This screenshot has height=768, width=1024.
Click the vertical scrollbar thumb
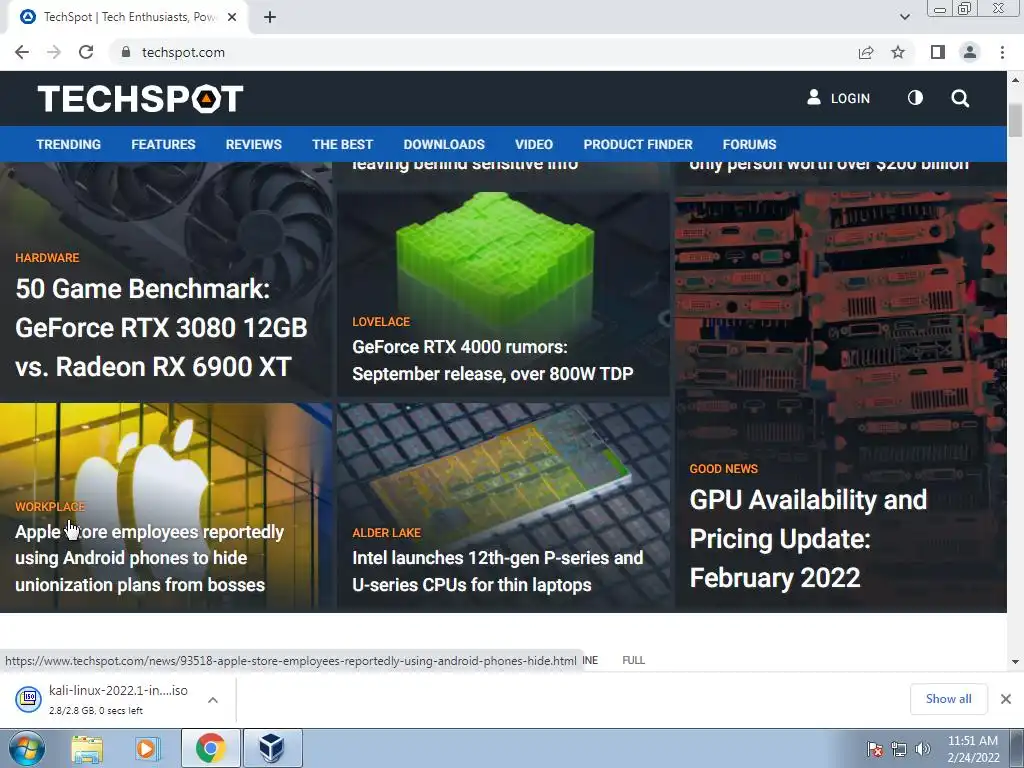(1016, 120)
